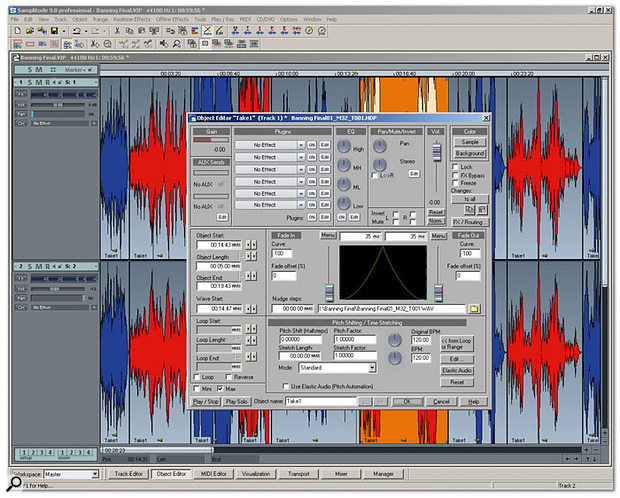Image resolution: width=620 pixels, height=498 pixels.
Task: Enable the Lock checkbox
Action: pyautogui.click(x=456, y=167)
